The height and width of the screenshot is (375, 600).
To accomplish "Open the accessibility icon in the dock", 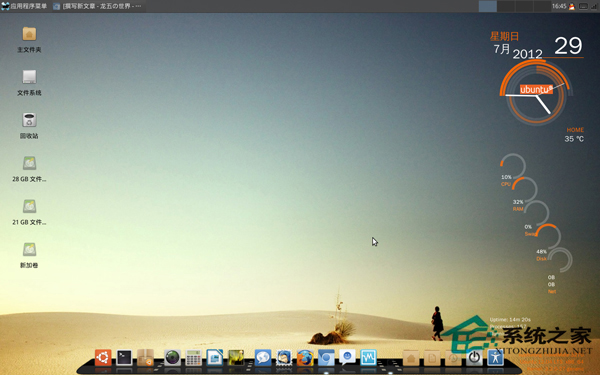I will tap(496, 358).
